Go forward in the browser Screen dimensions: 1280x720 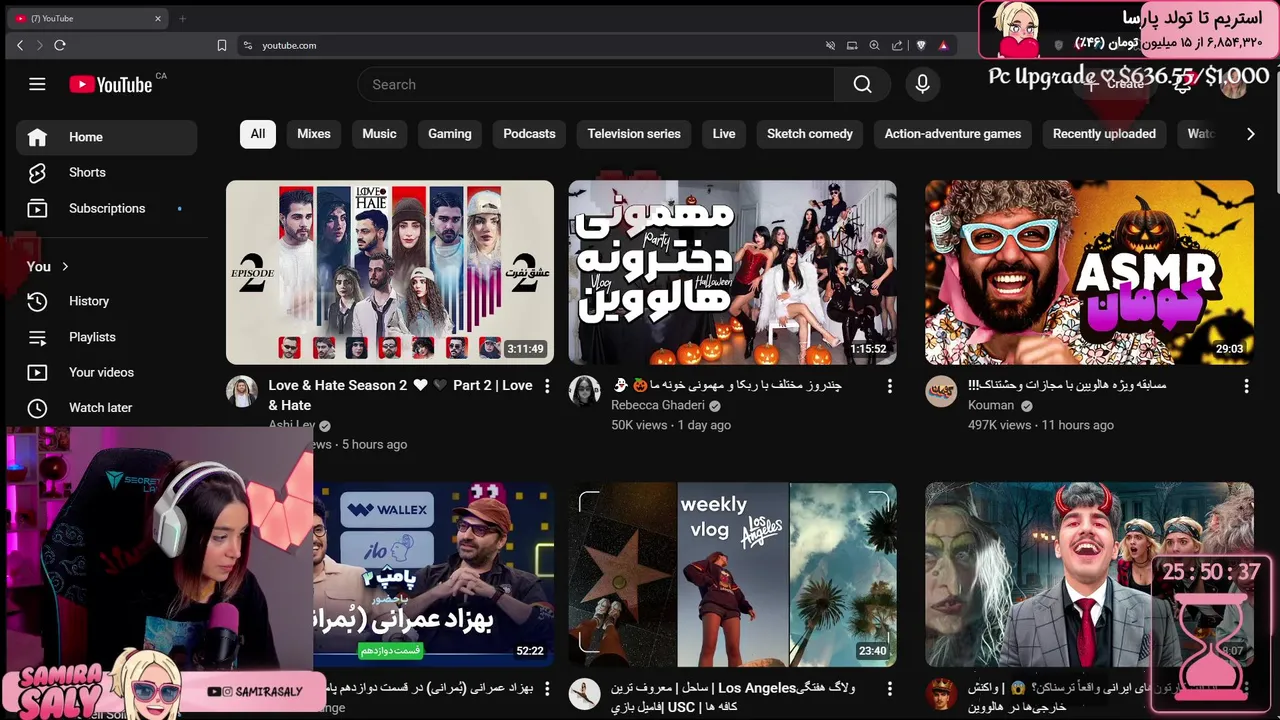pyautogui.click(x=40, y=45)
